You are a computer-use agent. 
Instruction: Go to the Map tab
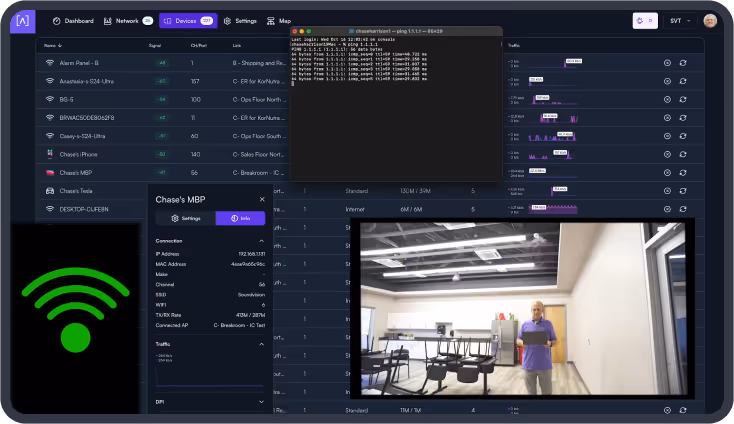(279, 21)
